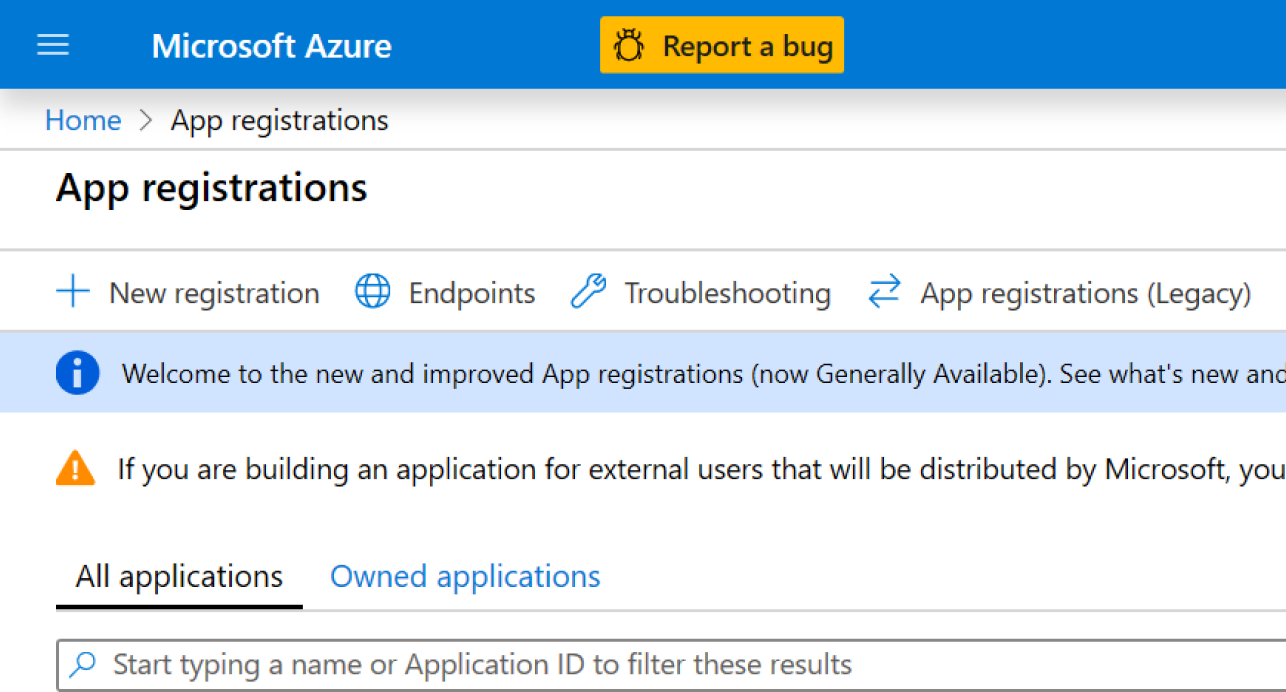Click the globe icon beside Endpoints

point(373,293)
